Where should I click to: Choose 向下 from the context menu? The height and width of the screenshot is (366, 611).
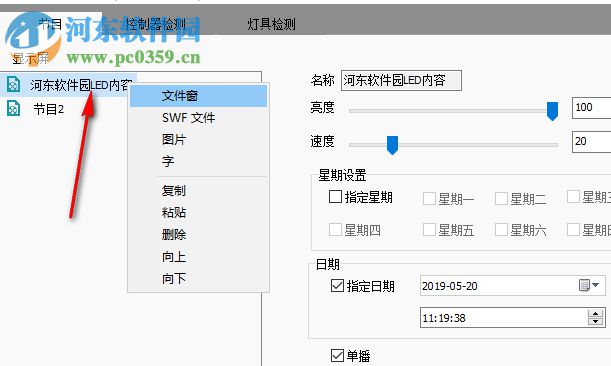pyautogui.click(x=198, y=279)
